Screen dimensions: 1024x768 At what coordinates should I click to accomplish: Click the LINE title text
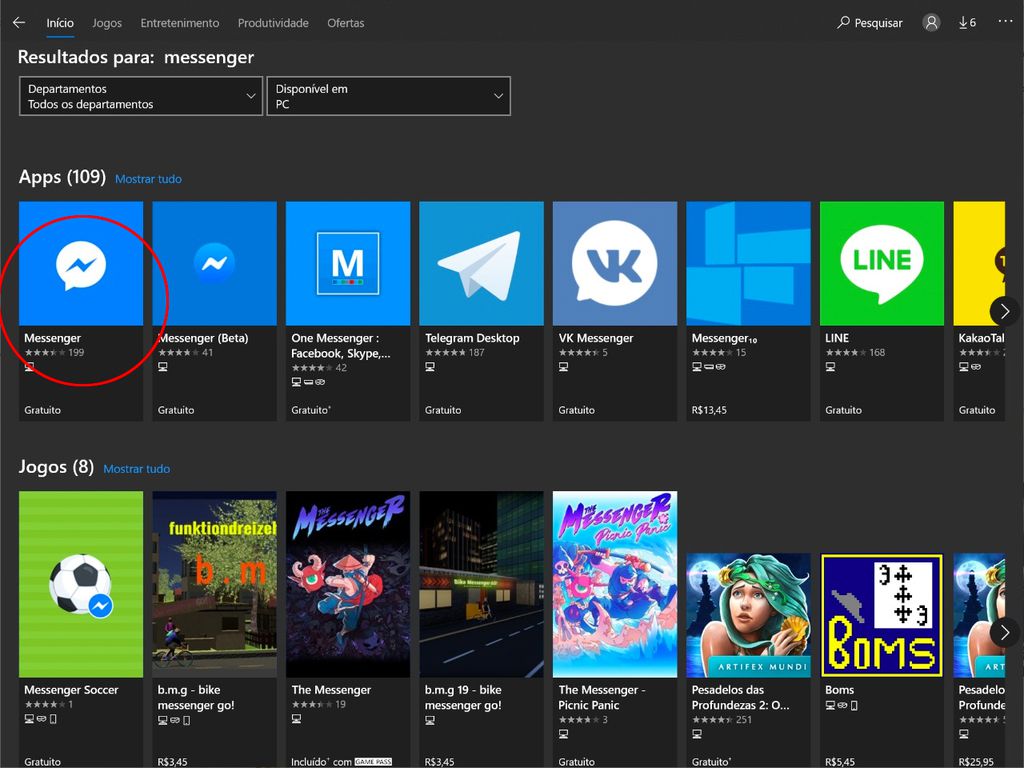tap(837, 338)
